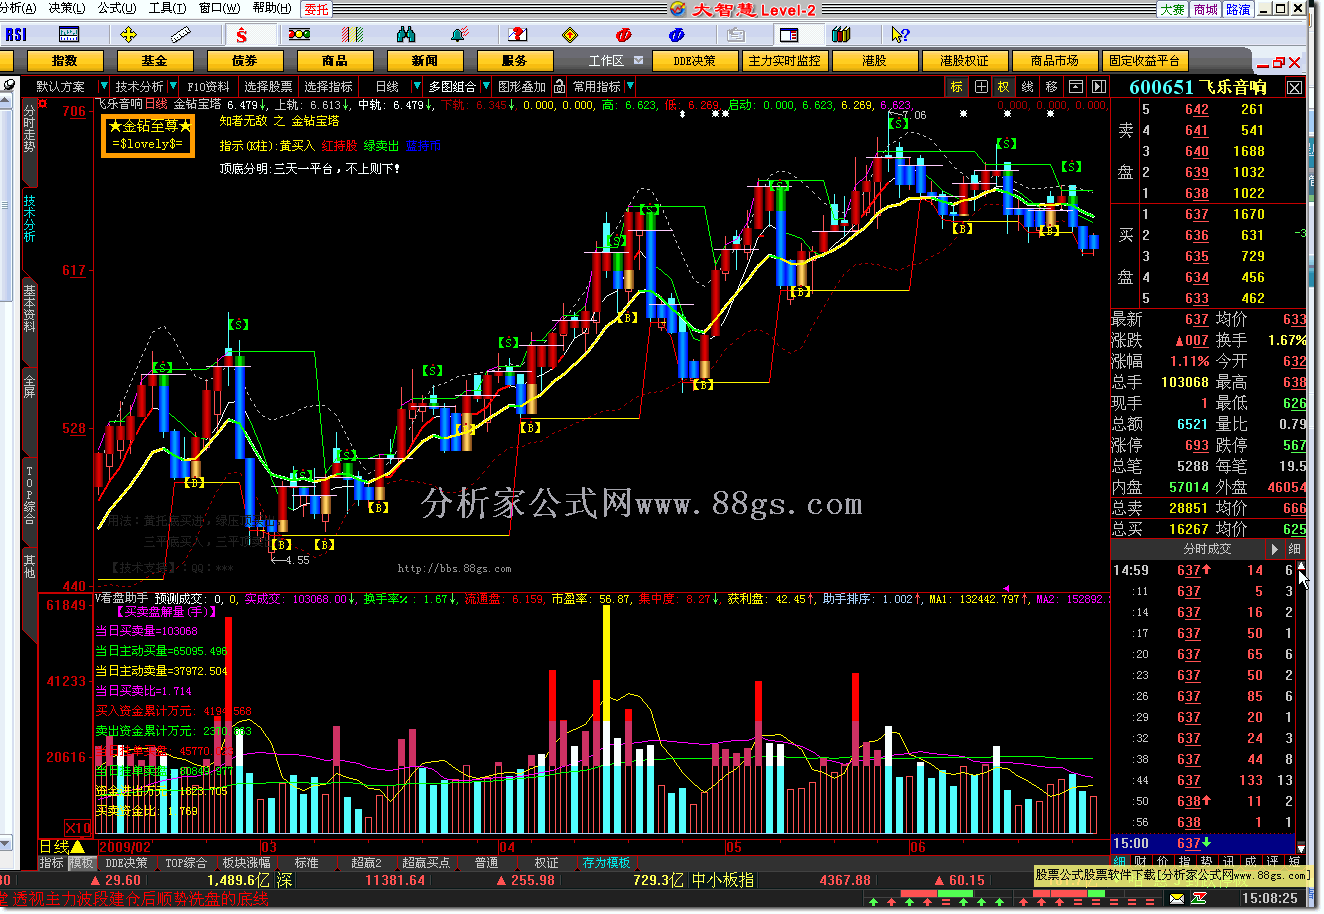Expand the 默认方案 dropdown arrow
The height and width of the screenshot is (914, 1324).
pyautogui.click(x=103, y=87)
